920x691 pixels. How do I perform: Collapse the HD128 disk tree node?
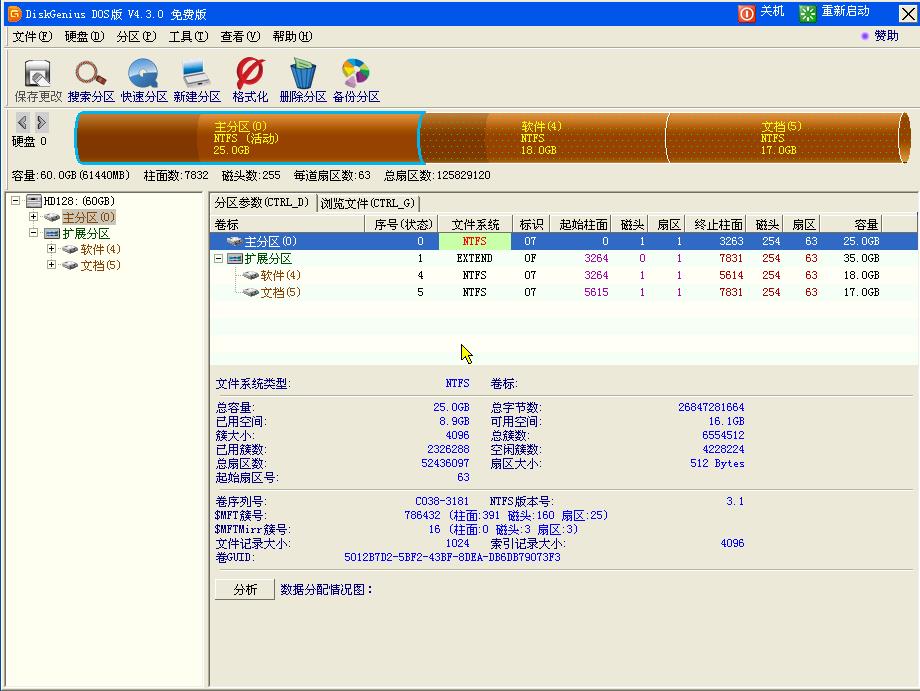point(16,201)
